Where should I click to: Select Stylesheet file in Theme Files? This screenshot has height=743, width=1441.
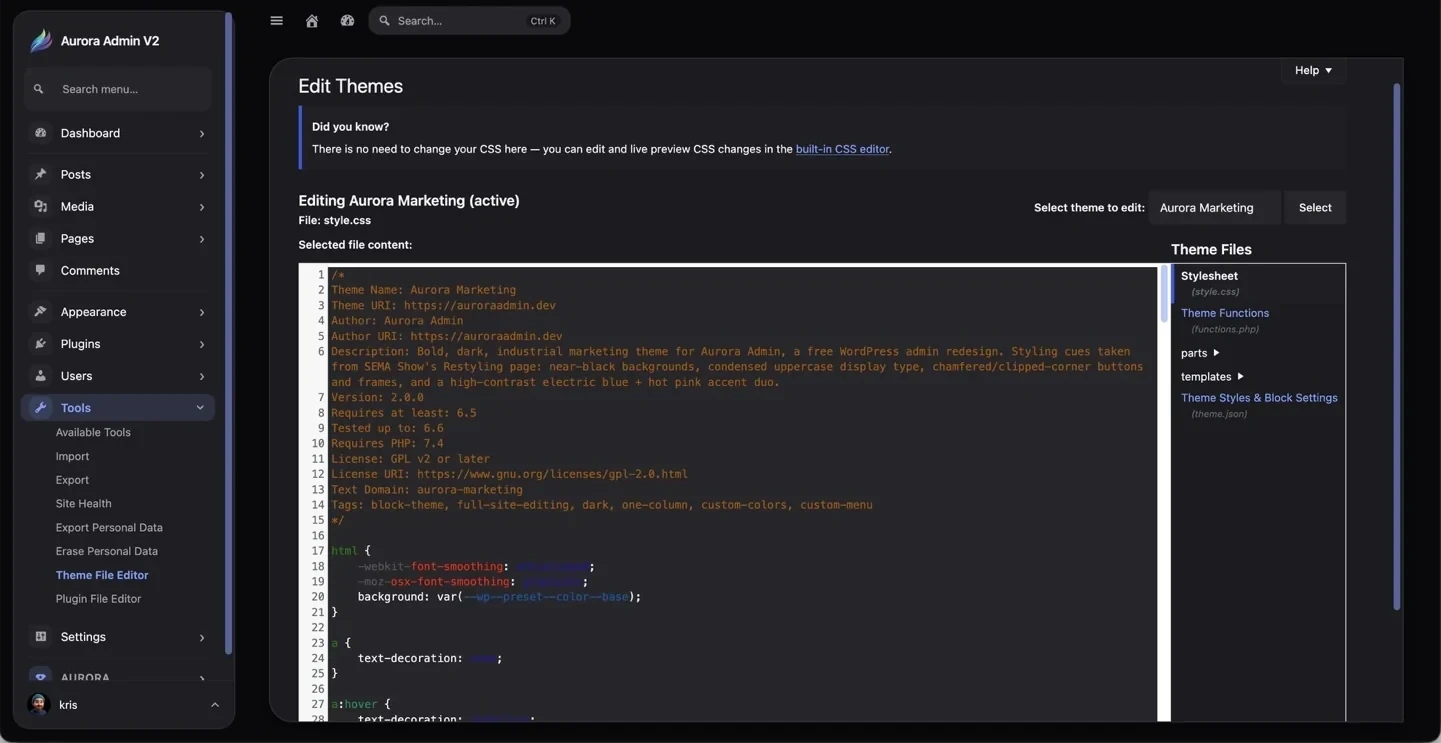[1209, 276]
